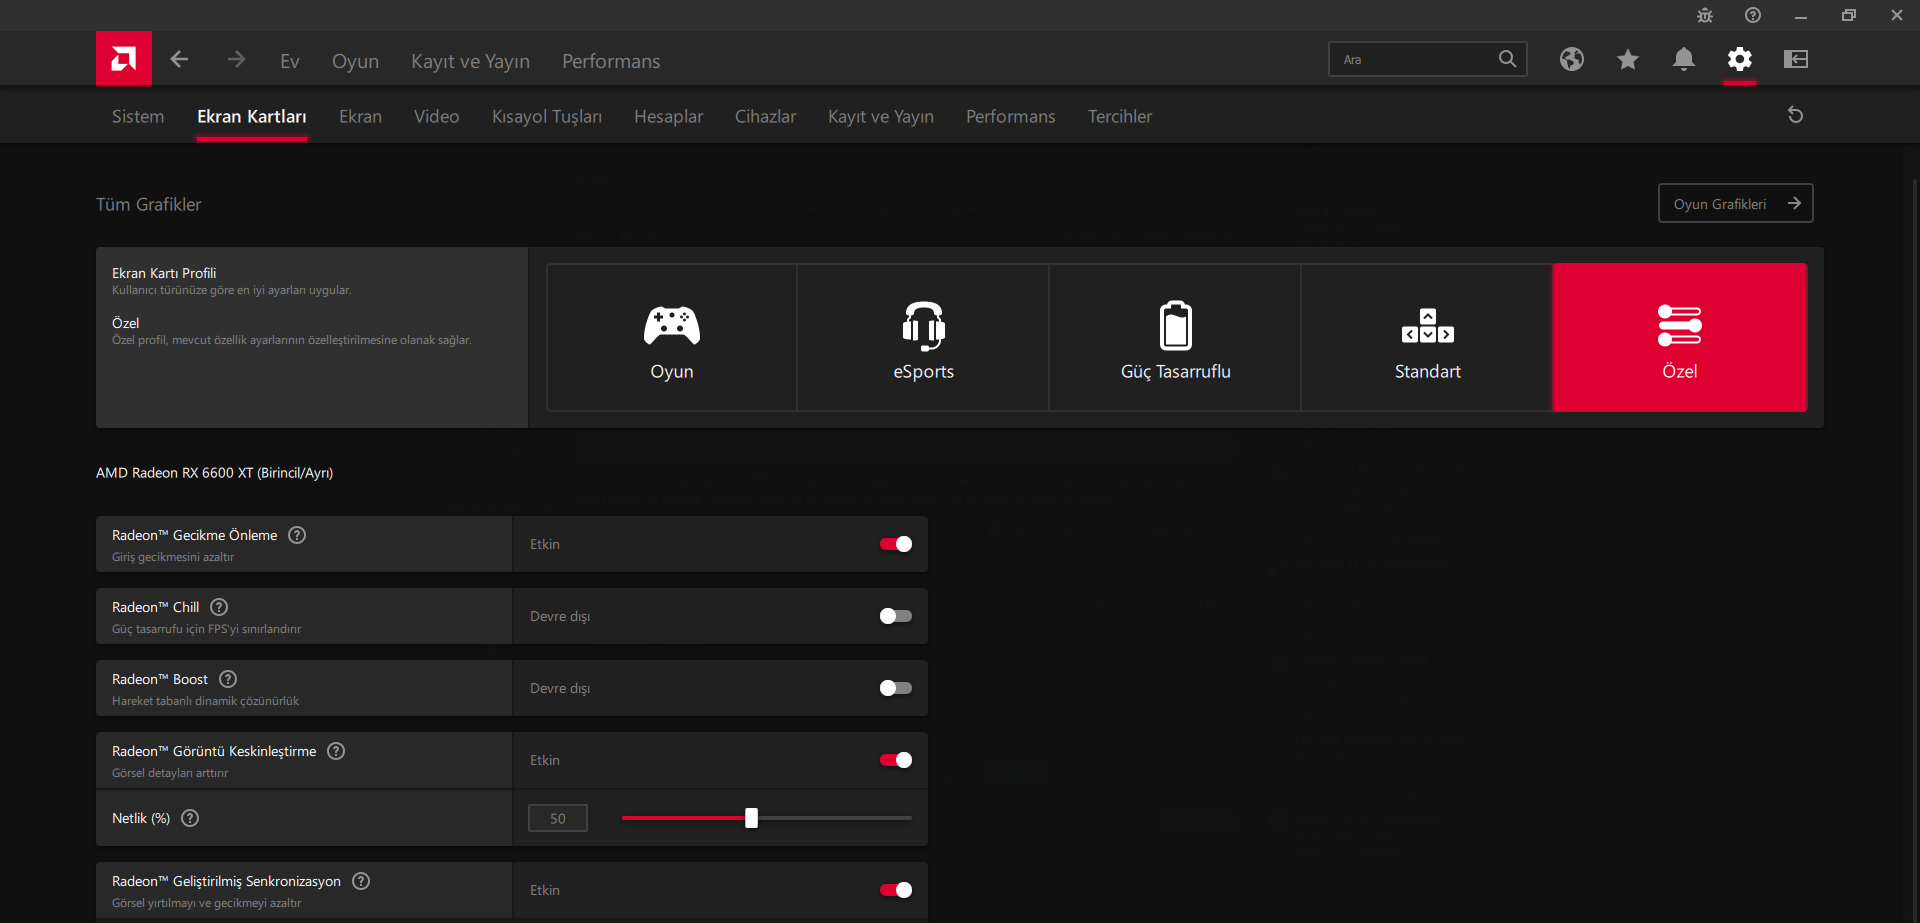The height and width of the screenshot is (923, 1920).
Task: Open favorites star icon
Action: pos(1628,59)
